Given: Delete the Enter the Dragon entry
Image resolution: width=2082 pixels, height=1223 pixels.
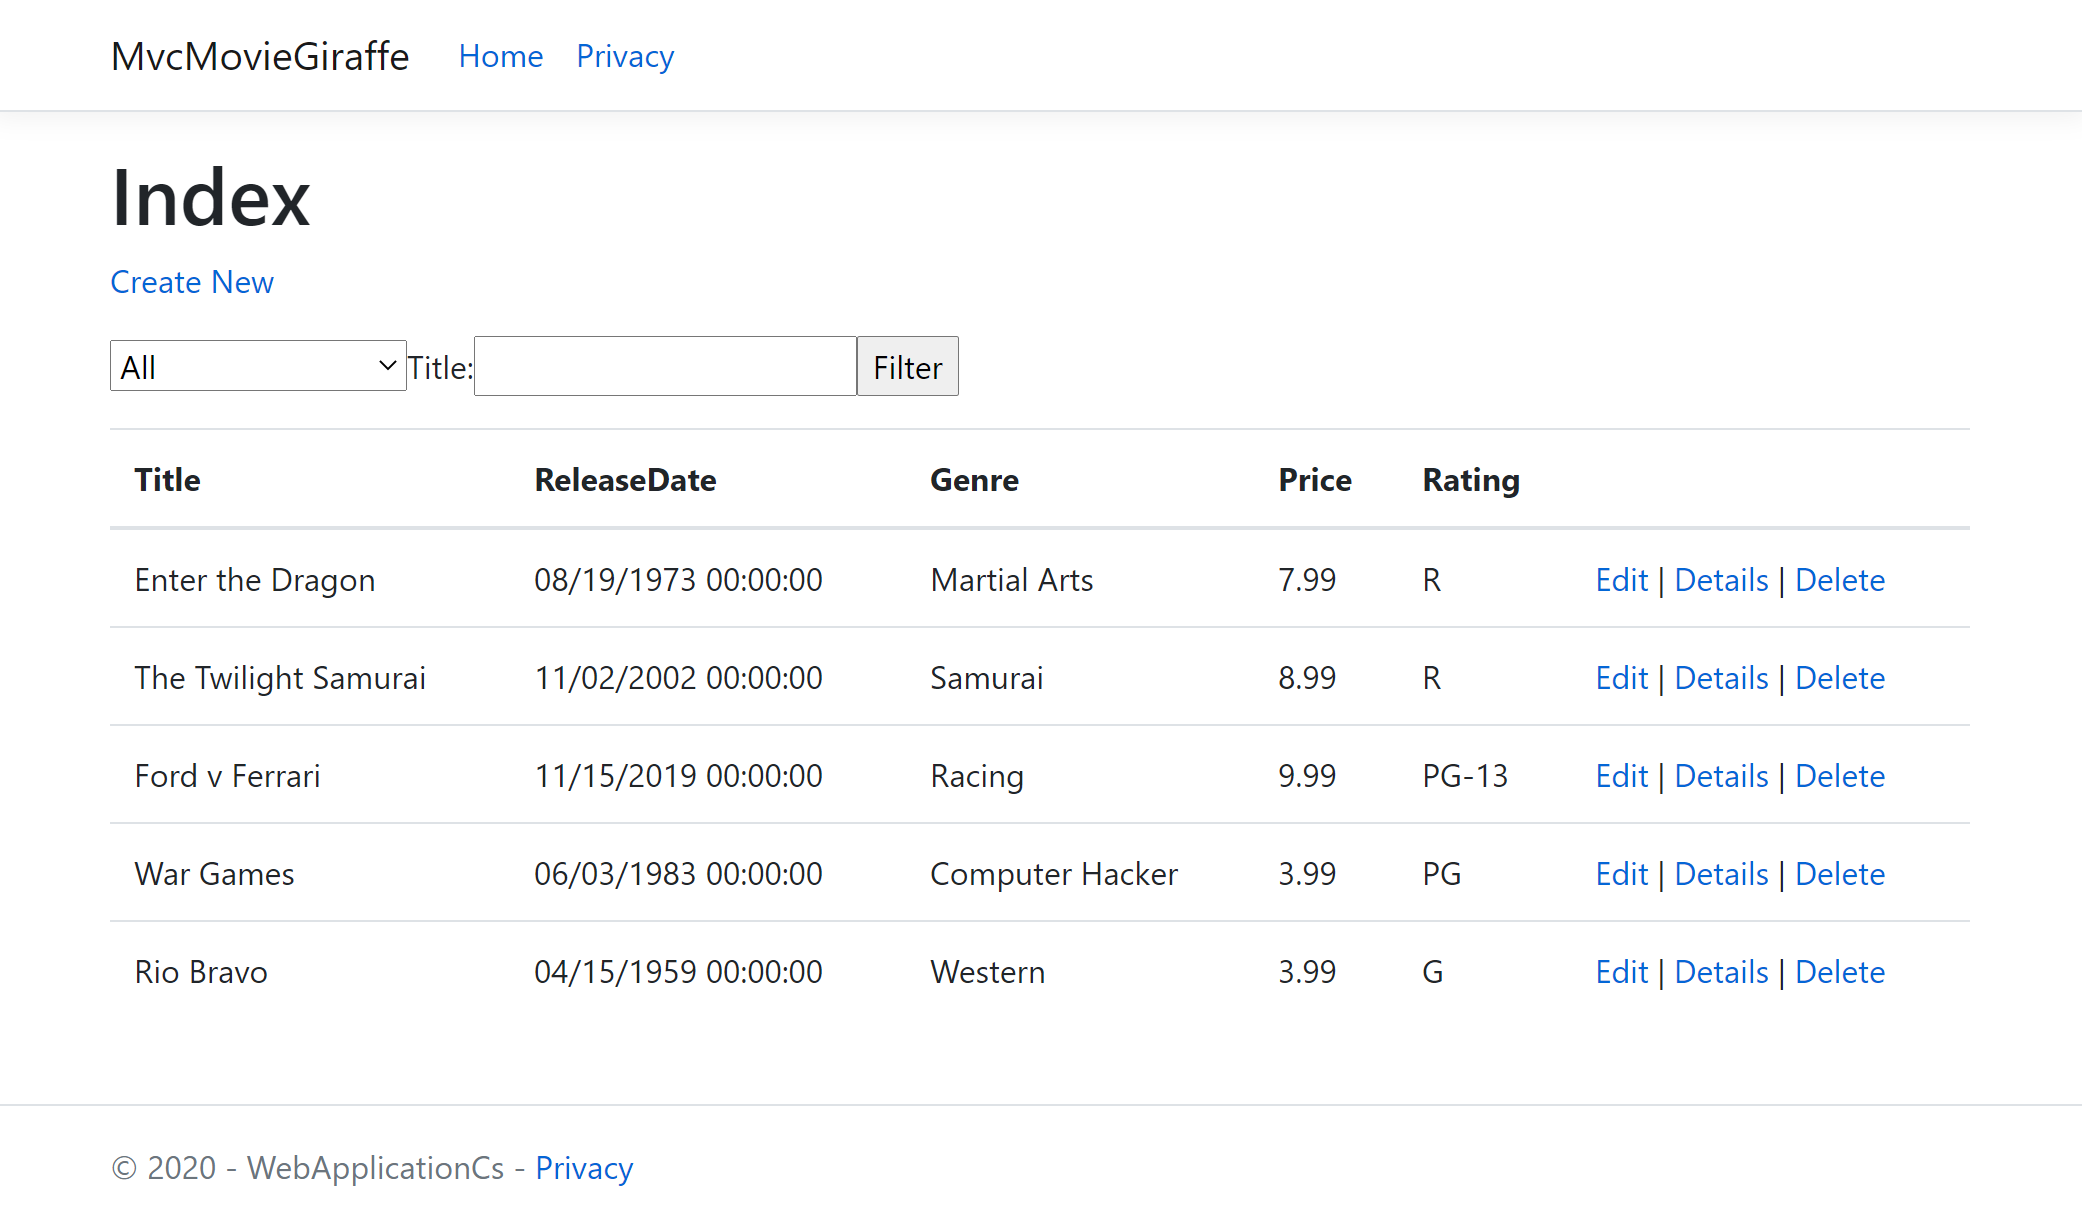Looking at the screenshot, I should click(1839, 580).
